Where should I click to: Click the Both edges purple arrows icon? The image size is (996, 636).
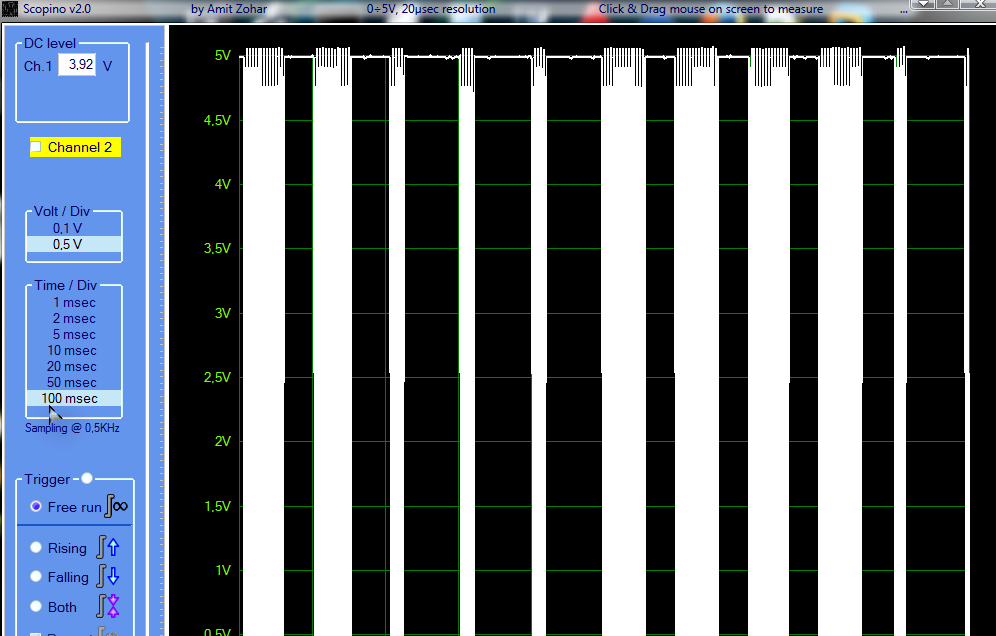[108, 606]
